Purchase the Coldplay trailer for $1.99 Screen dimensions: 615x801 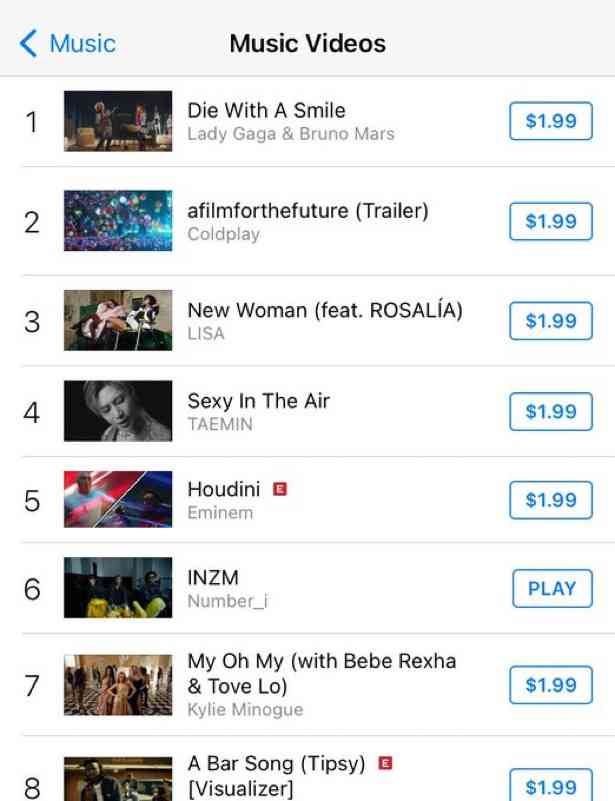click(x=551, y=221)
